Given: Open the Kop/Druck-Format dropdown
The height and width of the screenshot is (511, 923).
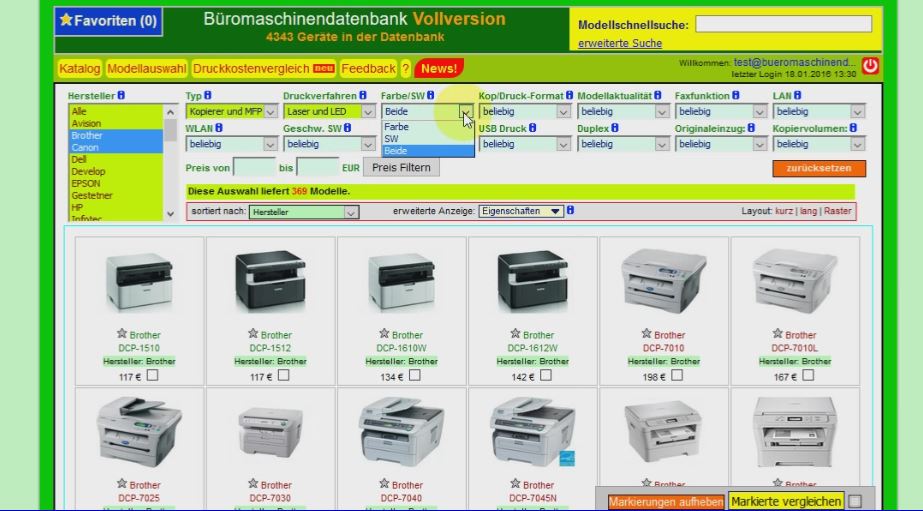Looking at the screenshot, I should tap(524, 111).
